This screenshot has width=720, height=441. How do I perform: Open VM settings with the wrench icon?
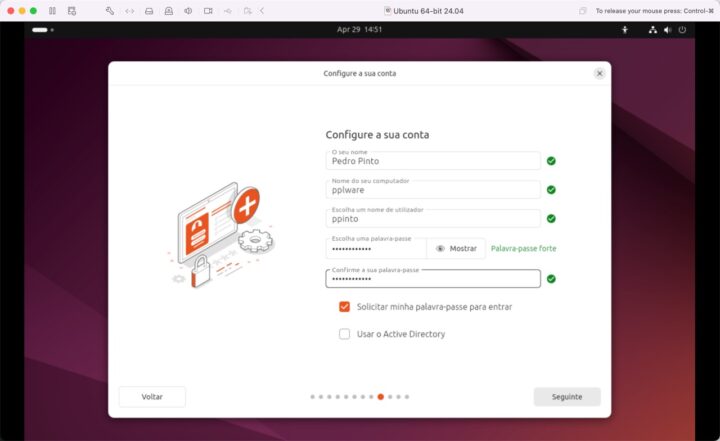(110, 11)
